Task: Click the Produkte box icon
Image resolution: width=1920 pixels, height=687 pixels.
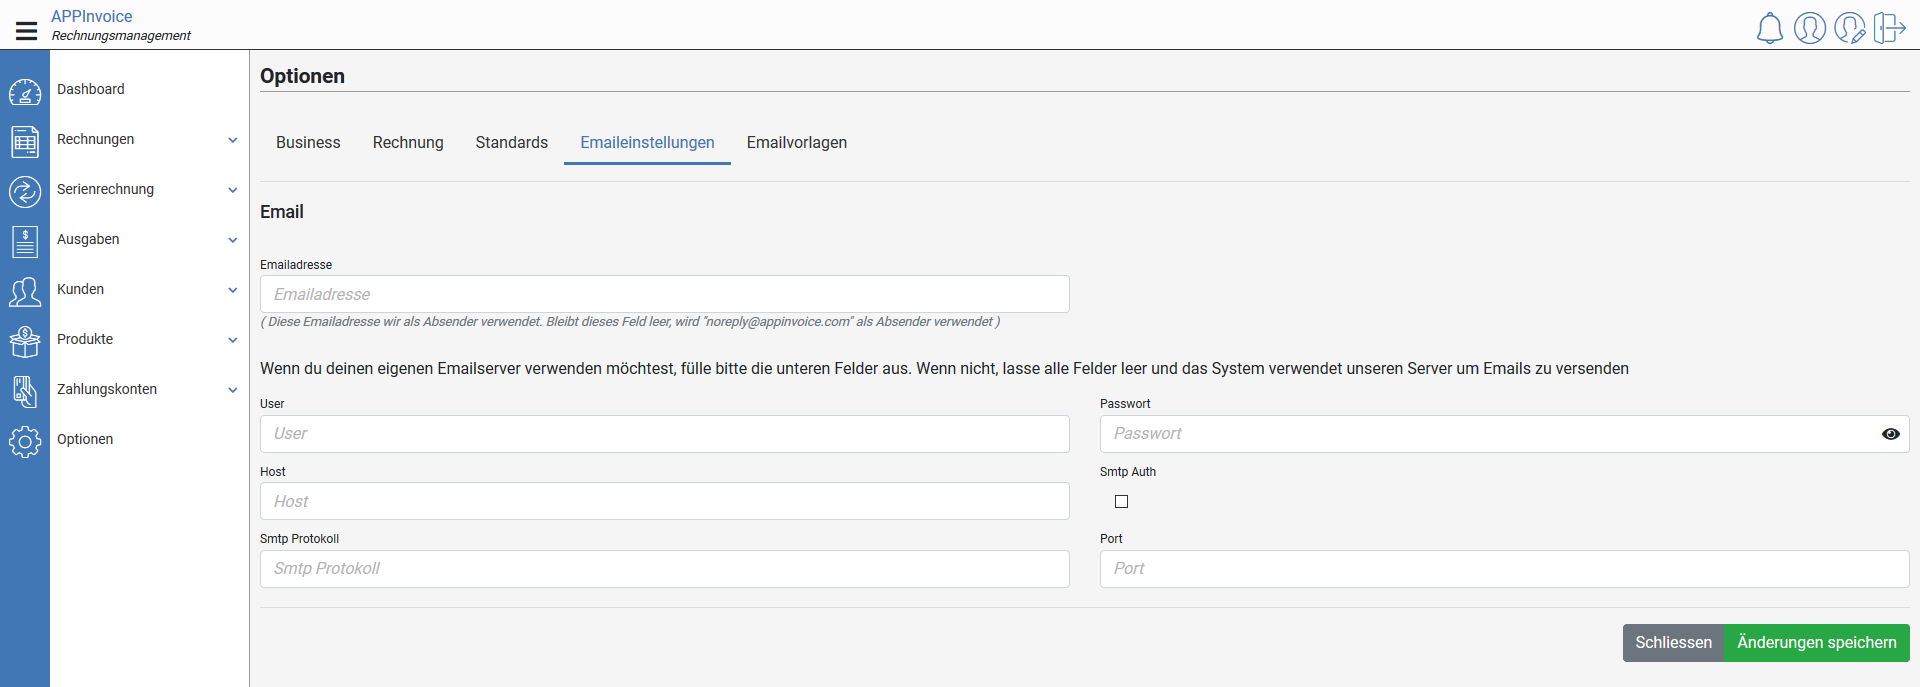Action: point(25,341)
